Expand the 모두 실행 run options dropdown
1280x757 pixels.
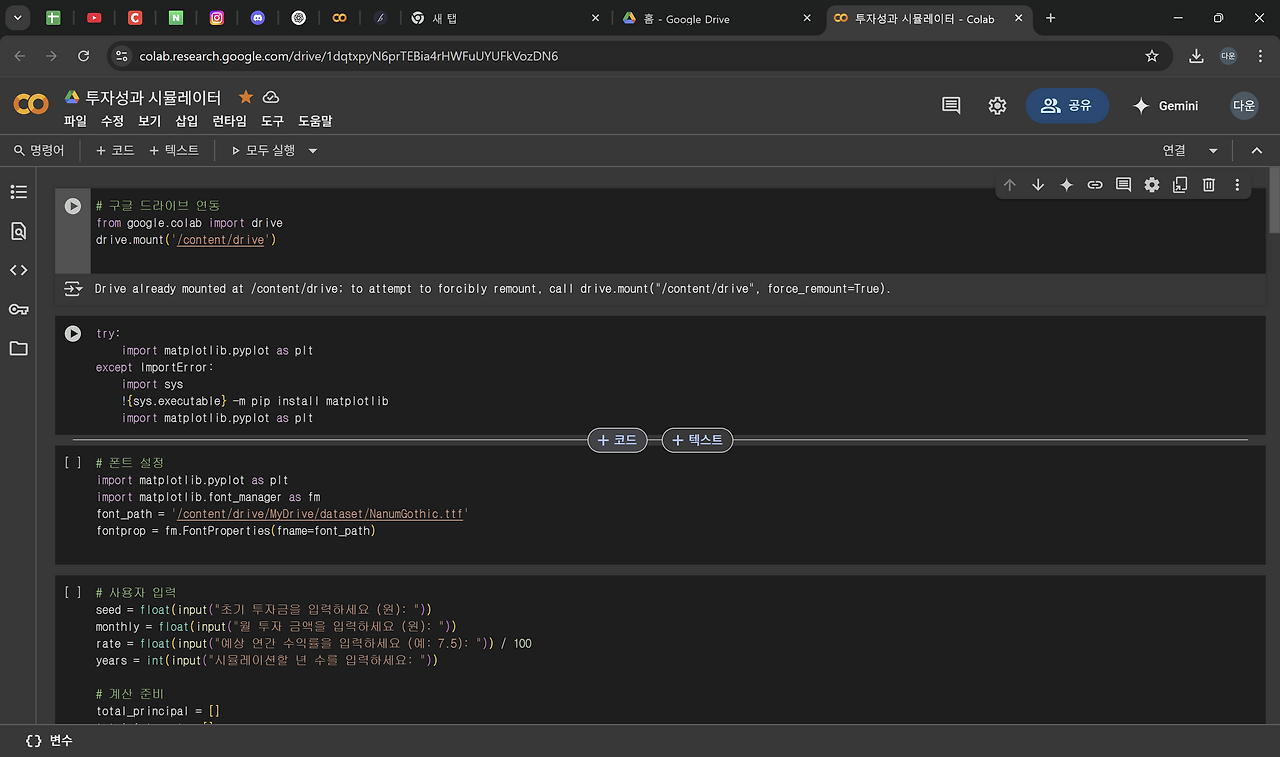312,151
